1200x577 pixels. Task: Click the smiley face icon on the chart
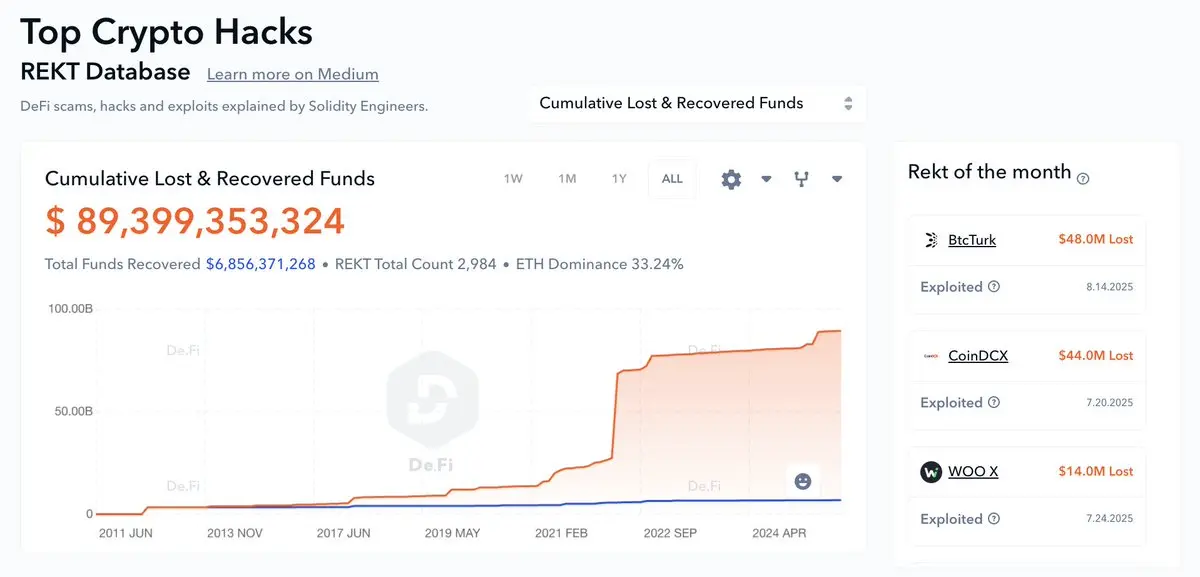tap(802, 481)
